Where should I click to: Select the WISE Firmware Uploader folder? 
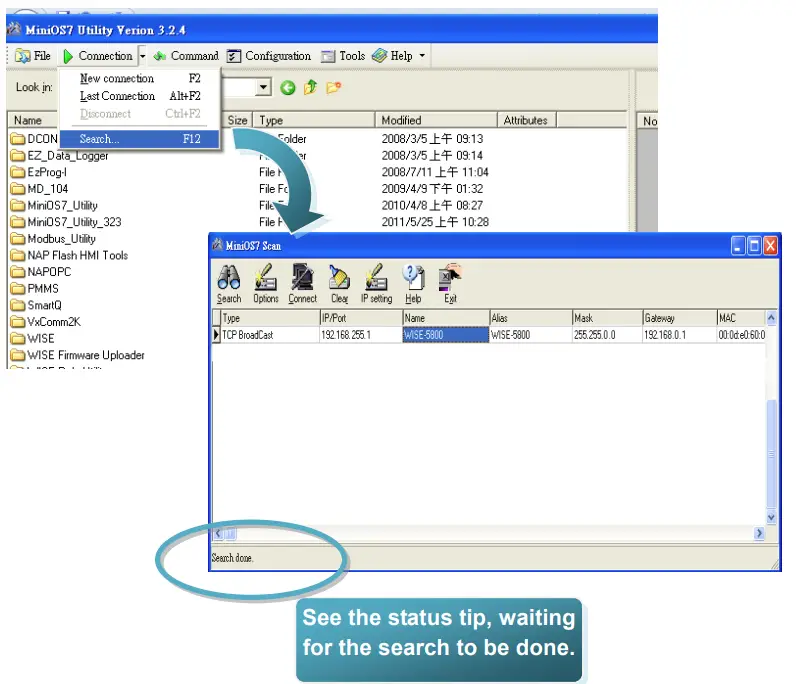click(x=78, y=355)
